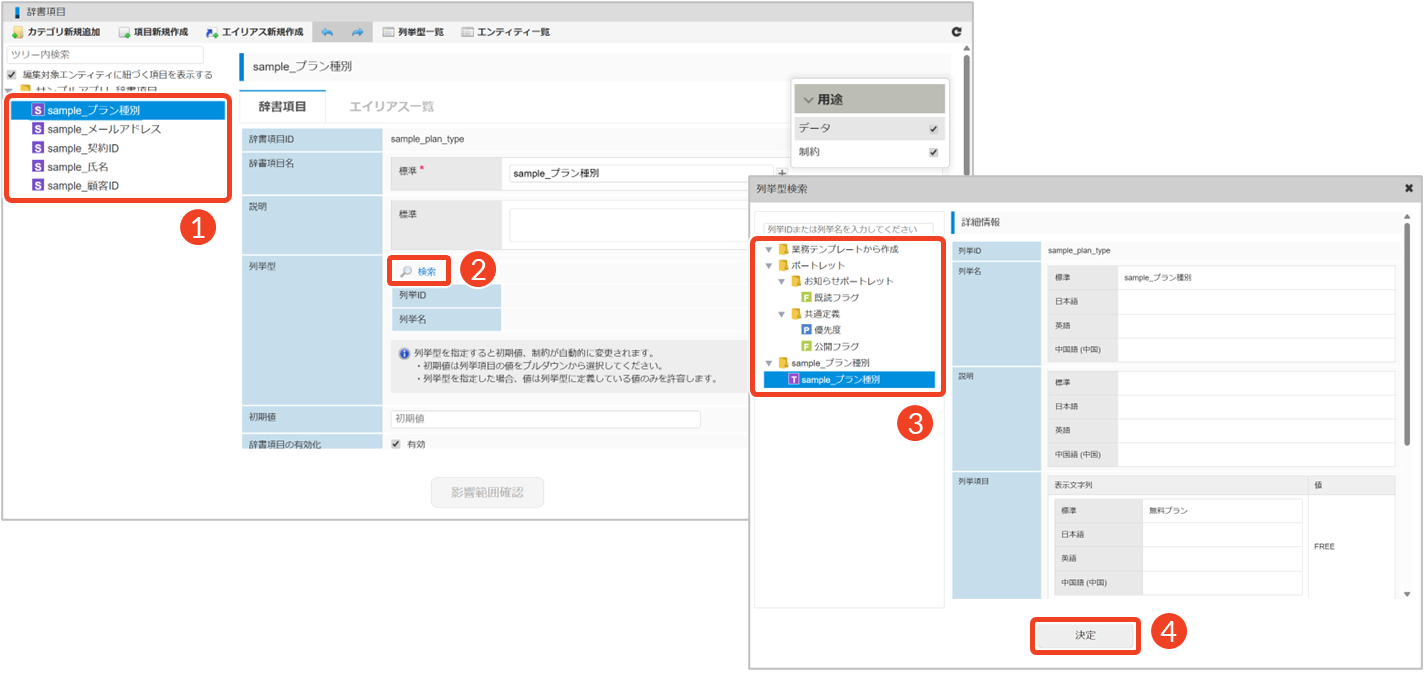The height and width of the screenshot is (673, 1425).
Task: Toggle 編集対象エンティティに紐づく項目を表示する checkbox
Action: [x=12, y=75]
